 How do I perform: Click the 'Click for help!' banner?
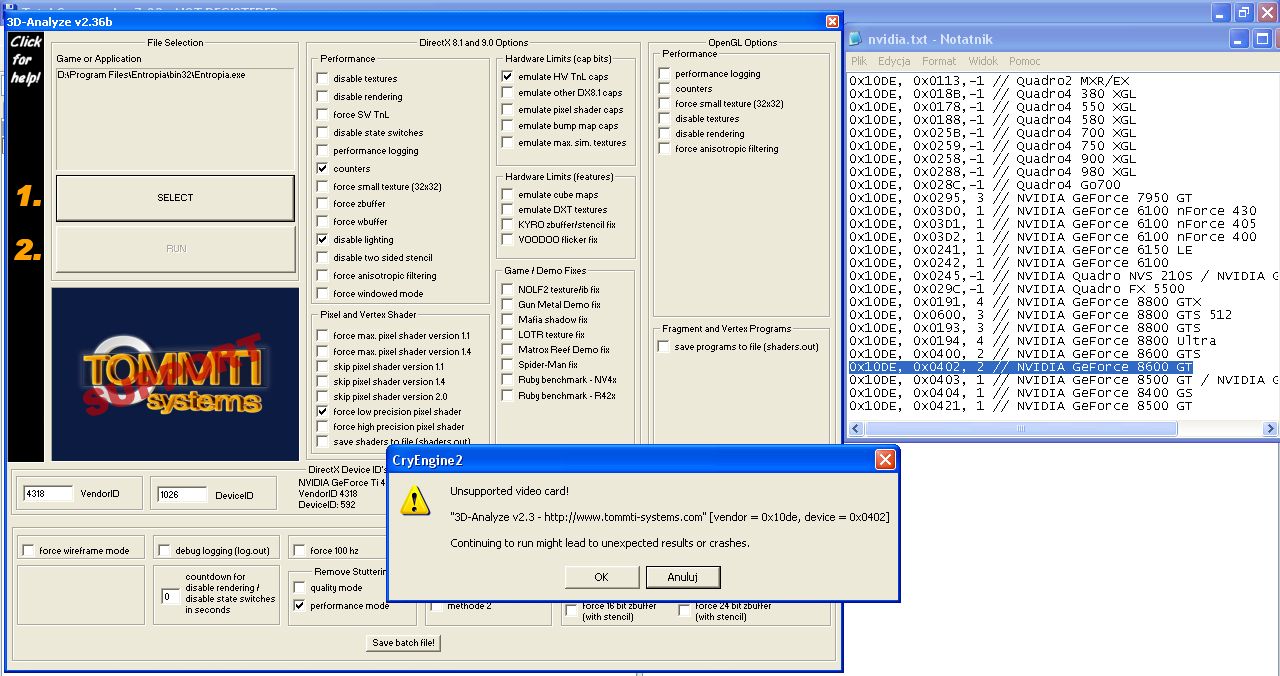(x=26, y=60)
